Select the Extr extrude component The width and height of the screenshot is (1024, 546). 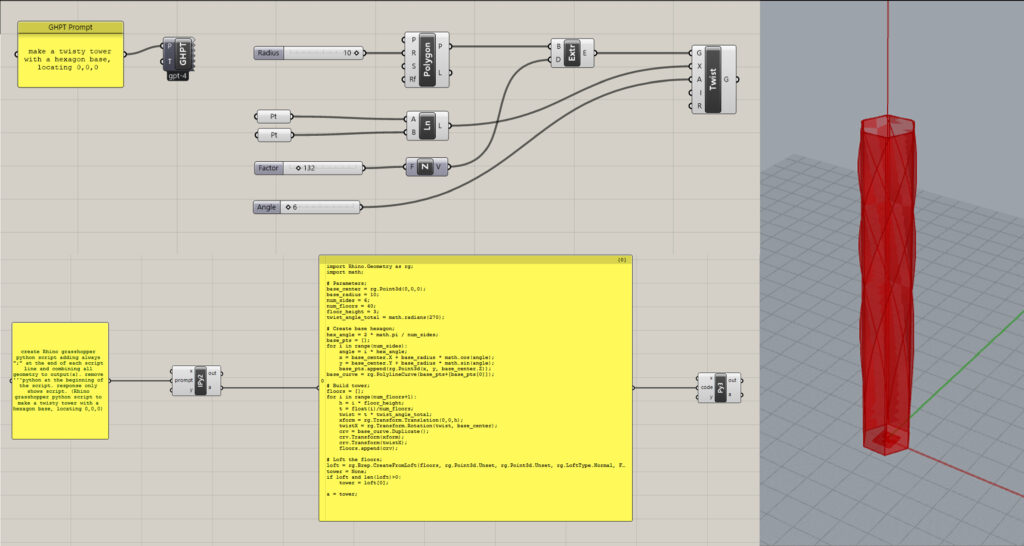572,52
